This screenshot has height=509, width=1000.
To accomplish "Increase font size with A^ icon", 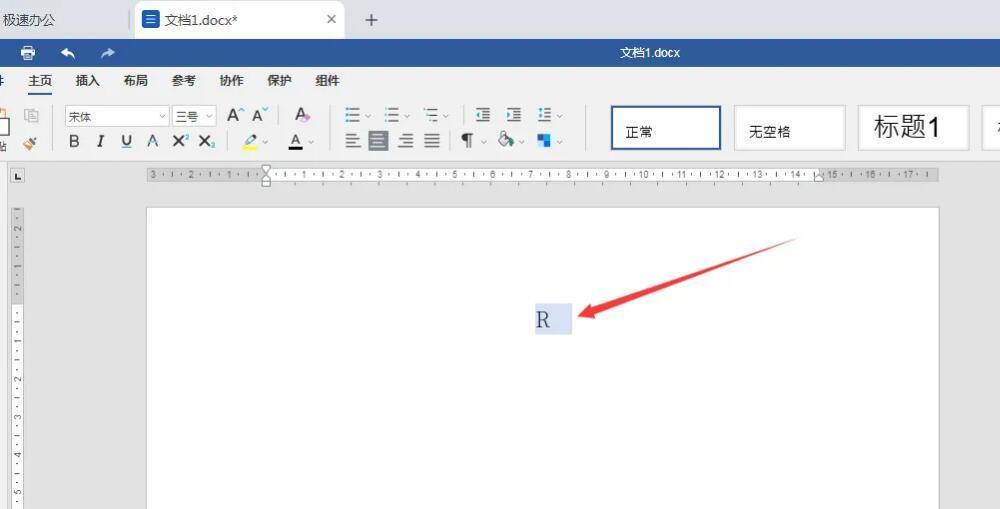I will click(234, 116).
